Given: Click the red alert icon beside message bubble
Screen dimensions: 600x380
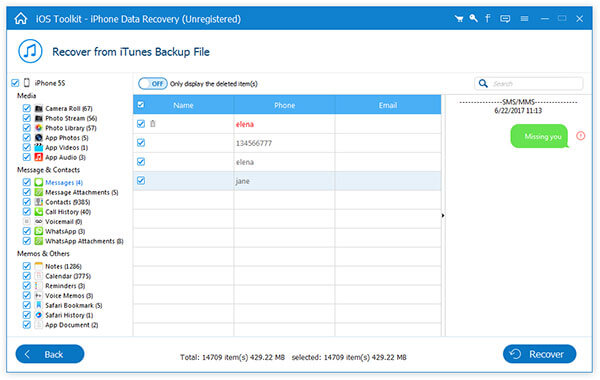Looking at the screenshot, I should (580, 135).
